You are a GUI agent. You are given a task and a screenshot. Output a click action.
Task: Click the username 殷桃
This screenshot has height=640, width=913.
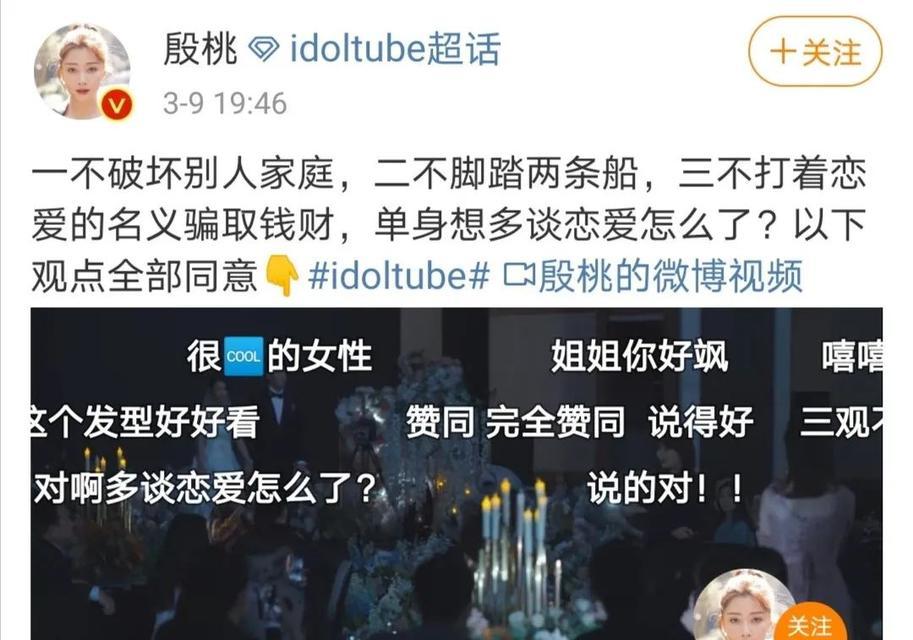(x=200, y=49)
